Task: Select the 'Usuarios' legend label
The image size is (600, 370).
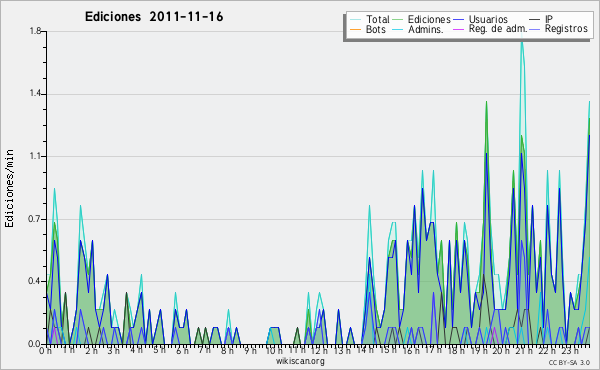Action: [488, 19]
